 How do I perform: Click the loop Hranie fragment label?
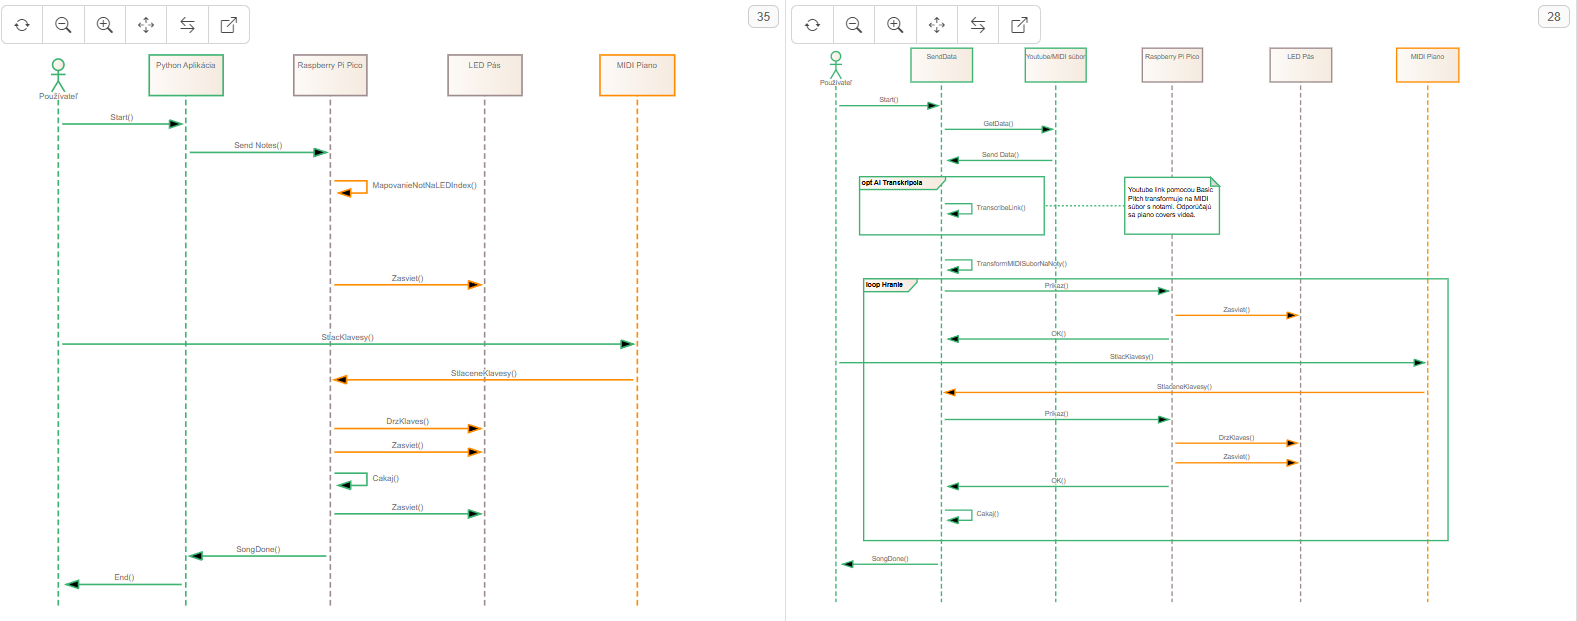pos(886,285)
